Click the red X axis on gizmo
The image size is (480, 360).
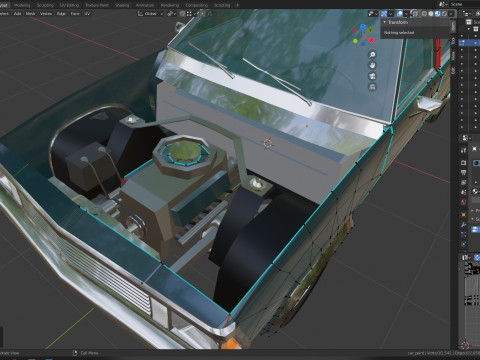point(371,40)
